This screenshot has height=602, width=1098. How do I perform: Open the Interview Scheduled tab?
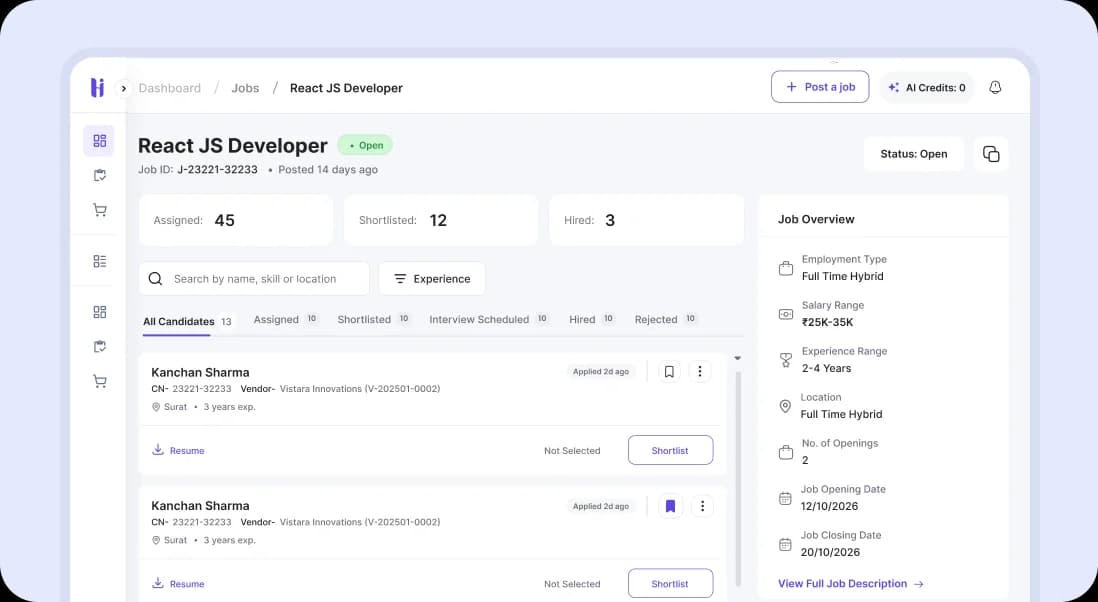[x=480, y=319]
